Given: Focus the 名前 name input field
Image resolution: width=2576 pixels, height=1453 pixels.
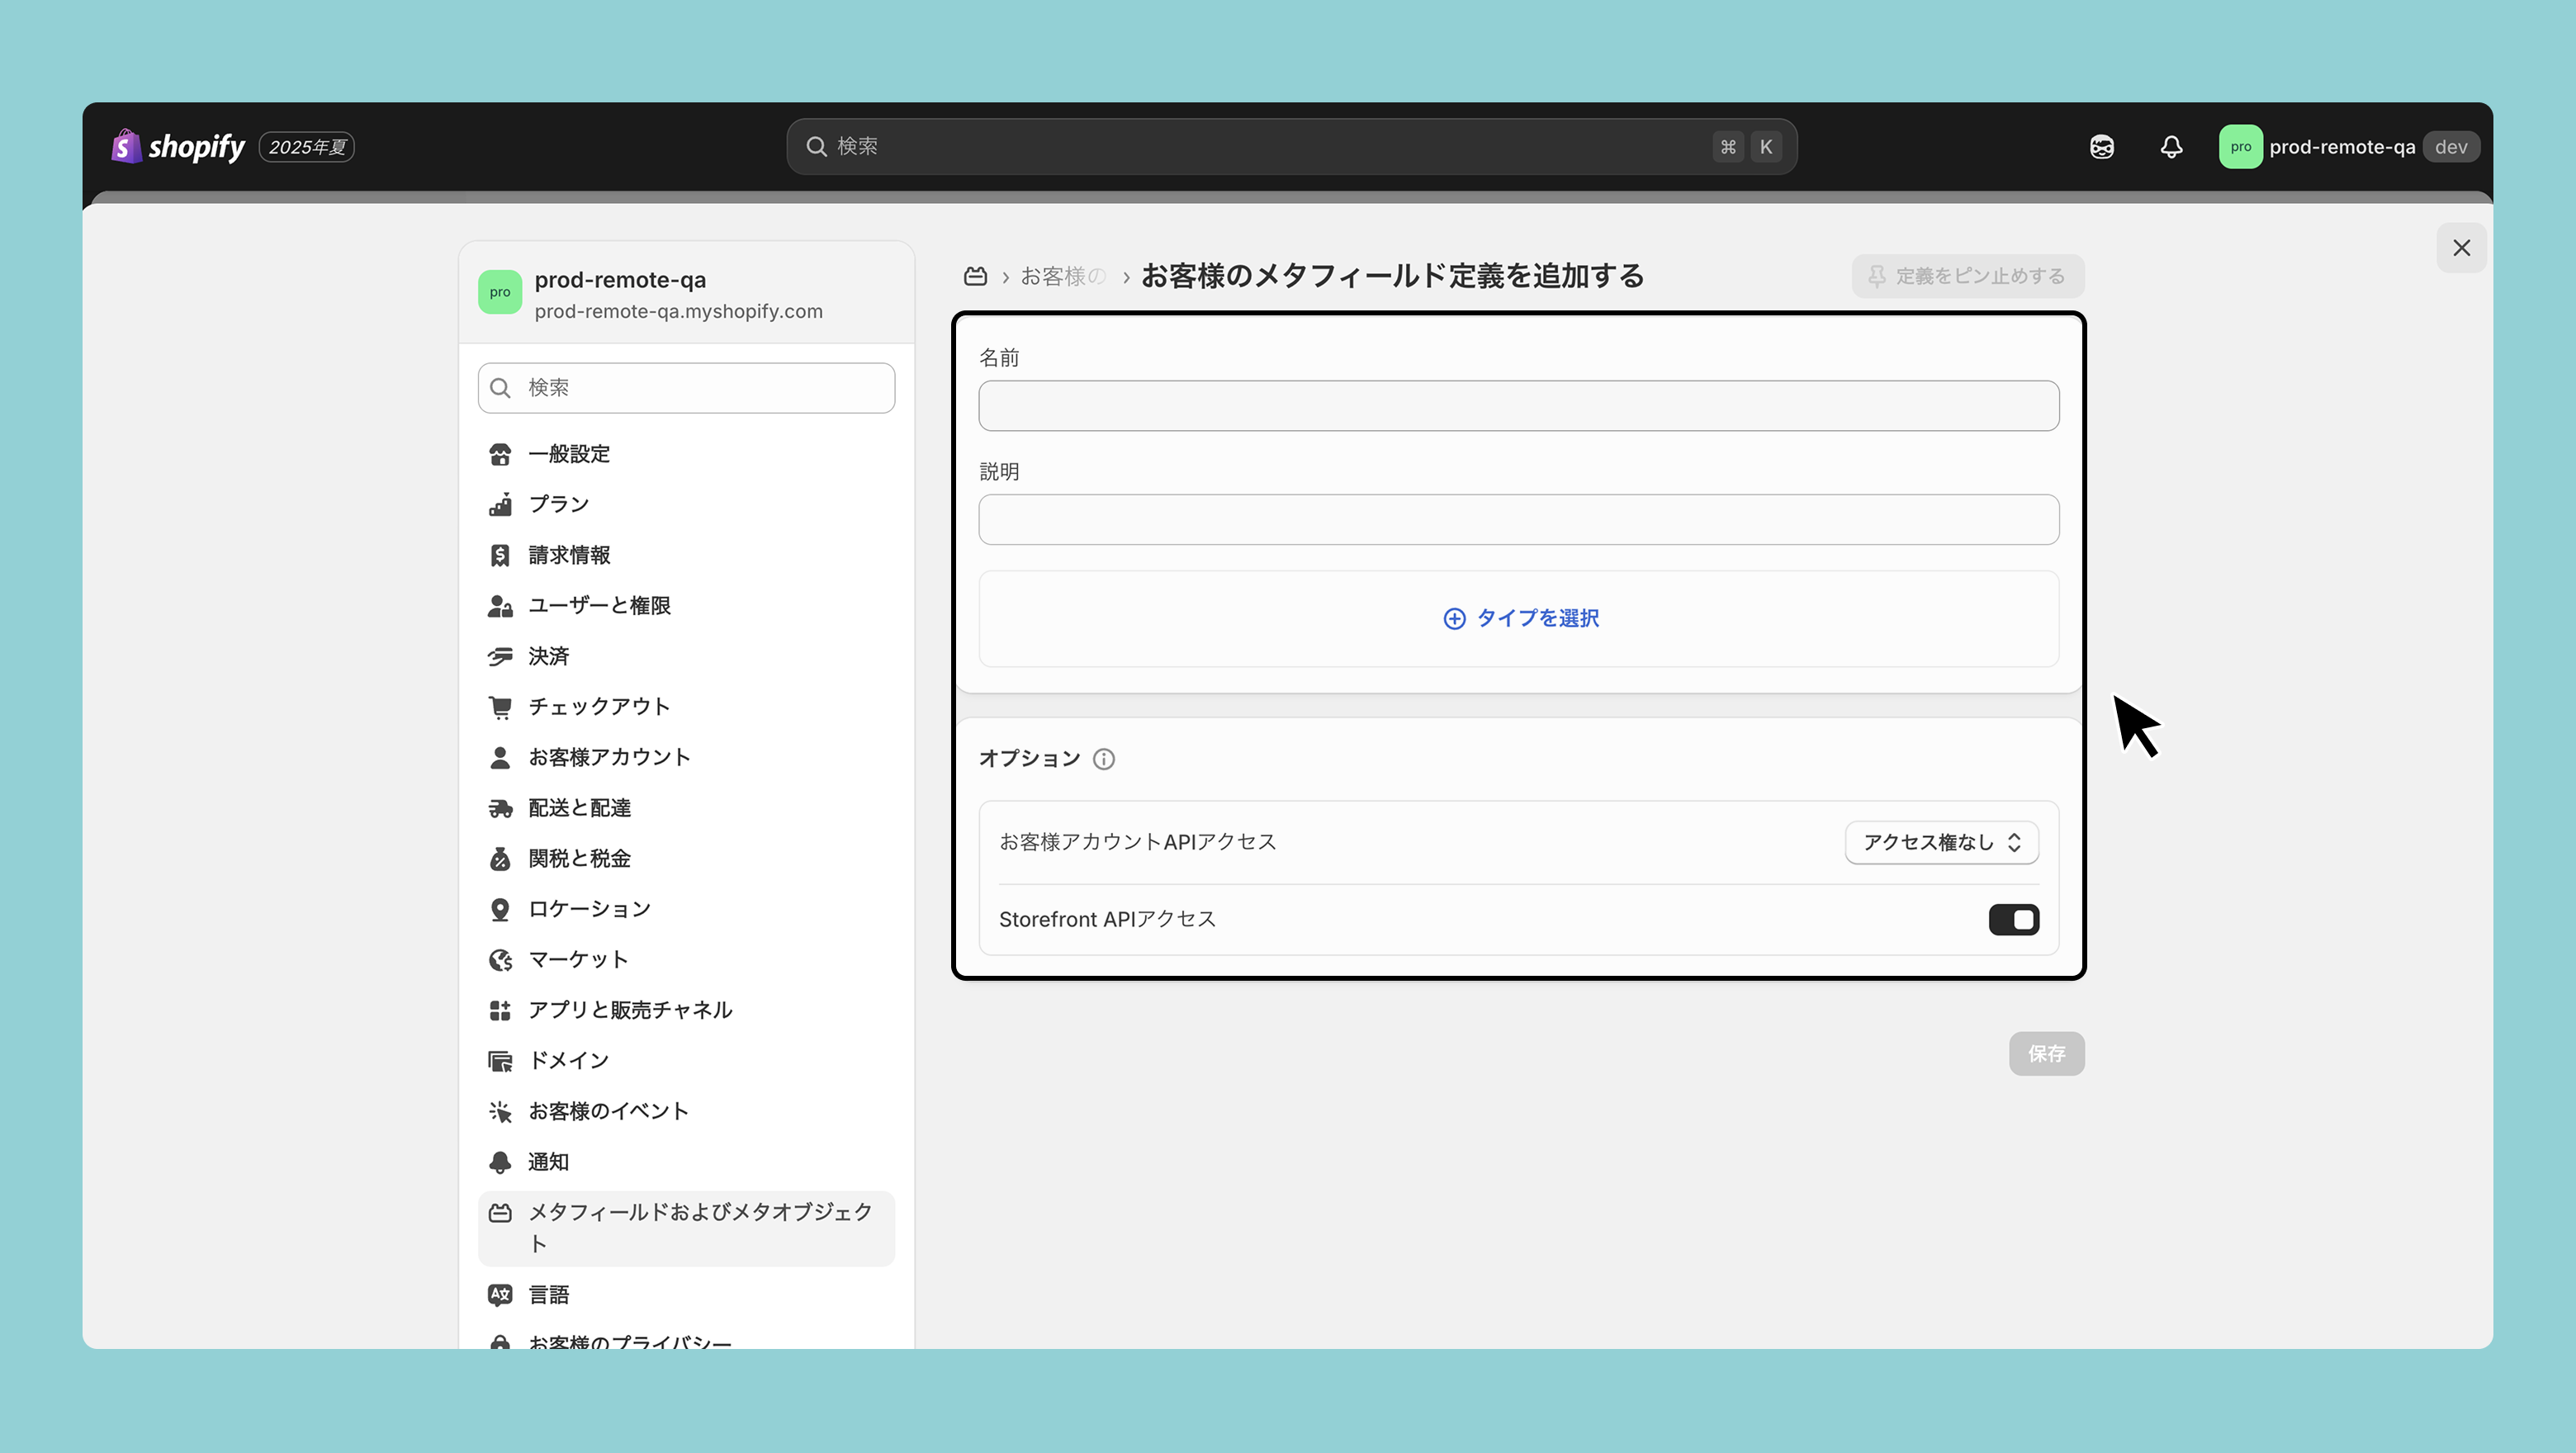Looking at the screenshot, I should point(1518,406).
